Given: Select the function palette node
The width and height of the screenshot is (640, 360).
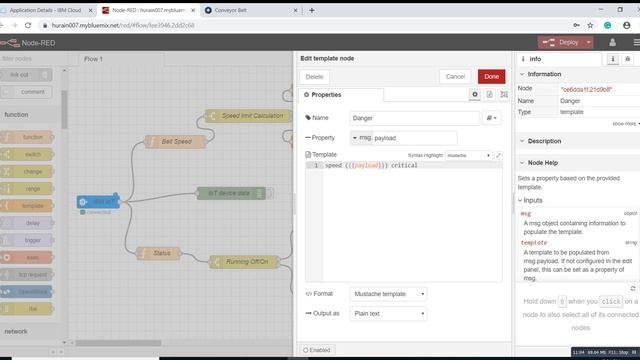Looking at the screenshot, I should point(27,137).
